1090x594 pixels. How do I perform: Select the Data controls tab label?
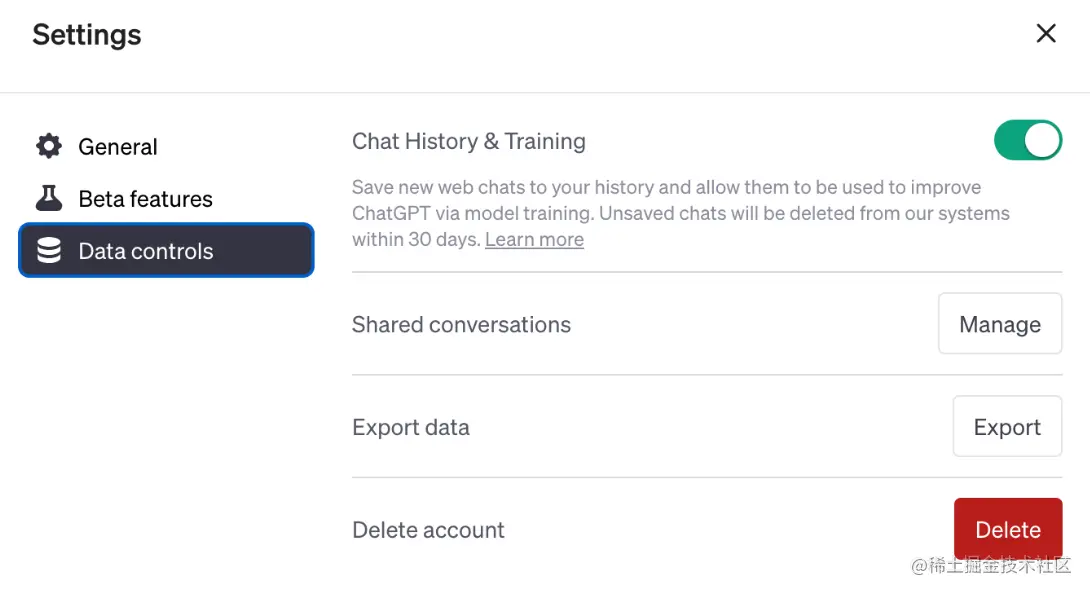145,251
